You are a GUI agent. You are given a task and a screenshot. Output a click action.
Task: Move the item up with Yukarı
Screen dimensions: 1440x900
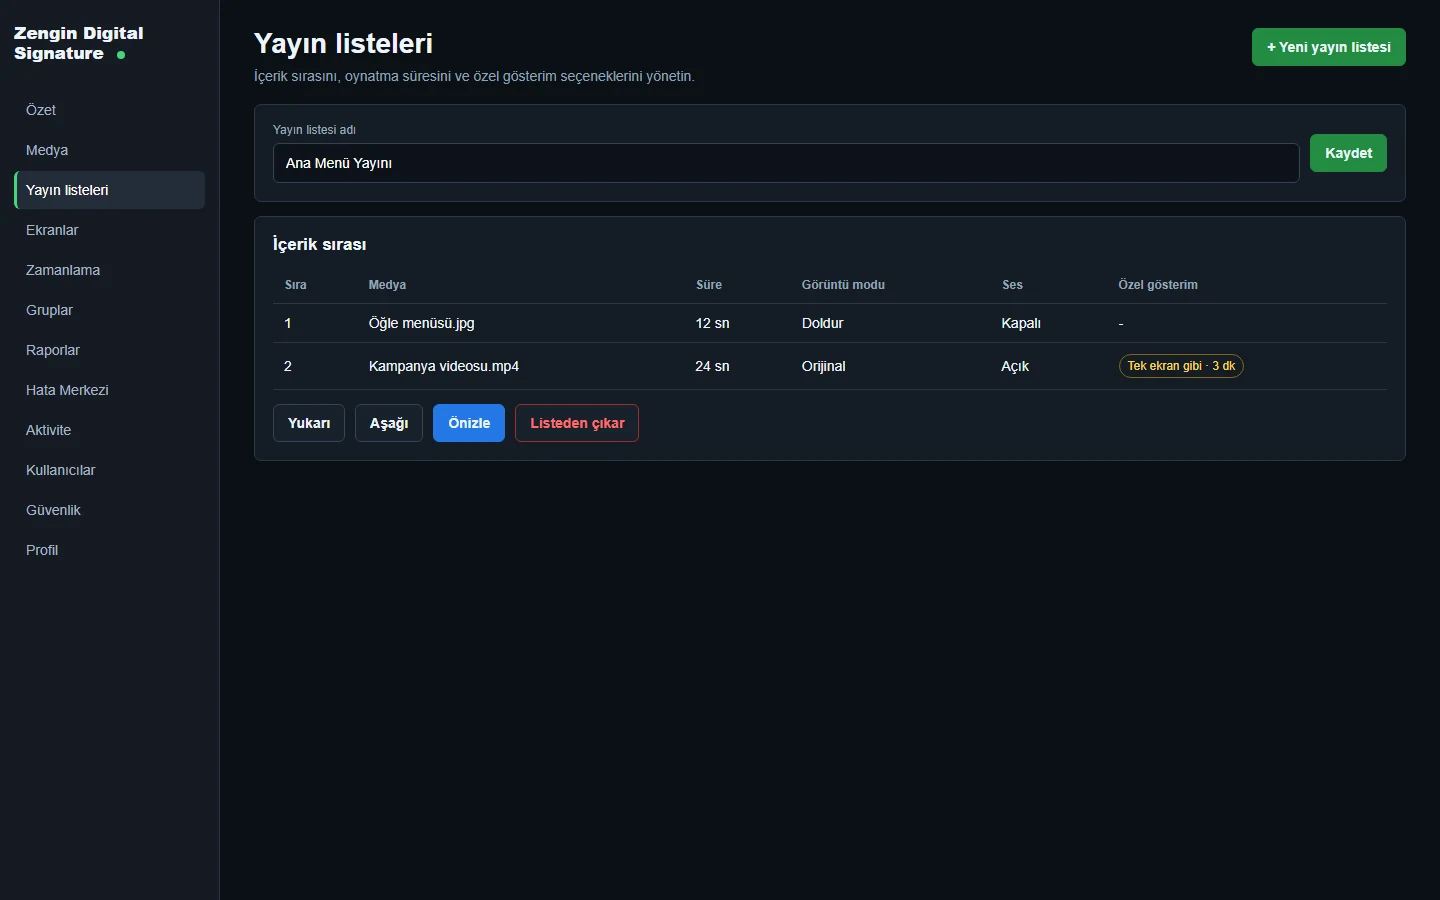tap(309, 423)
